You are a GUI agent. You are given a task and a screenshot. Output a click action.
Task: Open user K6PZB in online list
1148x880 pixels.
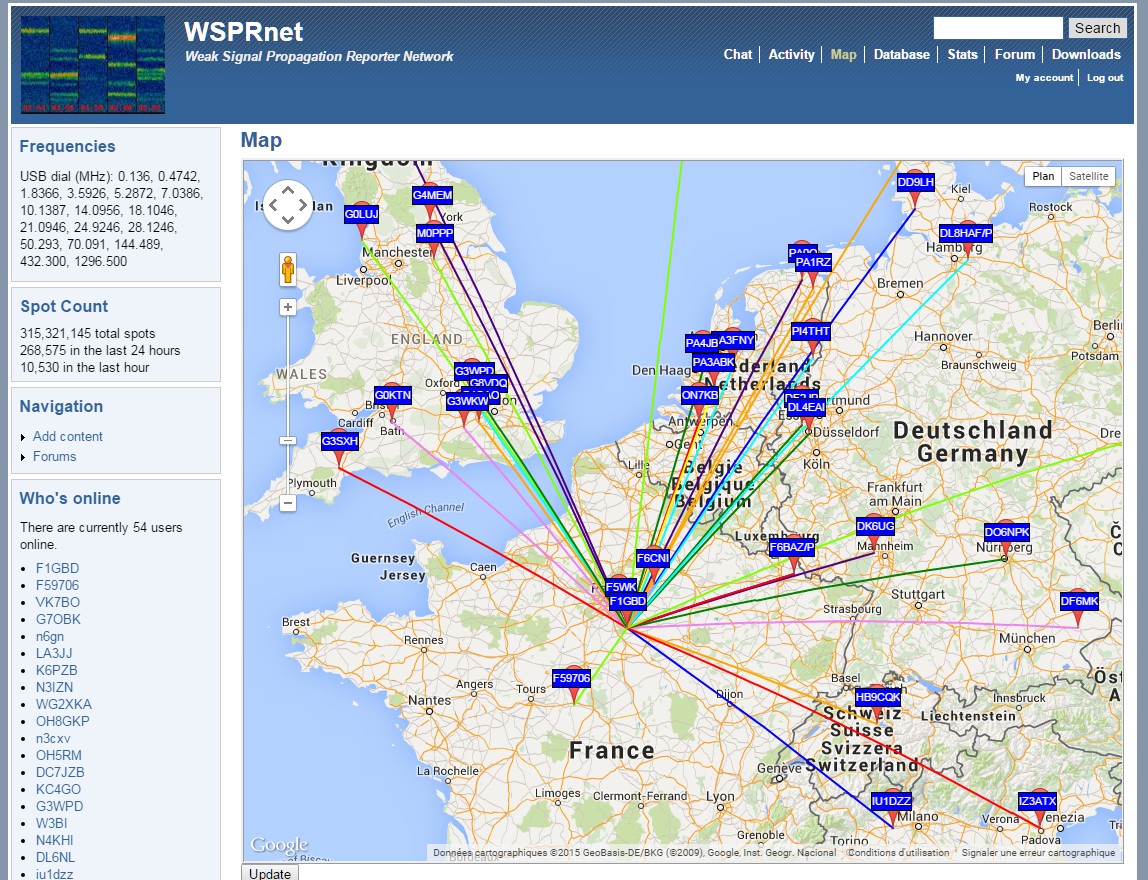(x=56, y=671)
